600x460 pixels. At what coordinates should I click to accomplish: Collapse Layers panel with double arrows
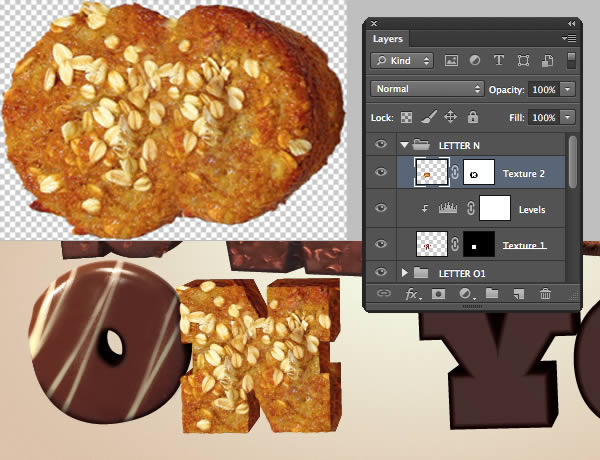point(571,24)
